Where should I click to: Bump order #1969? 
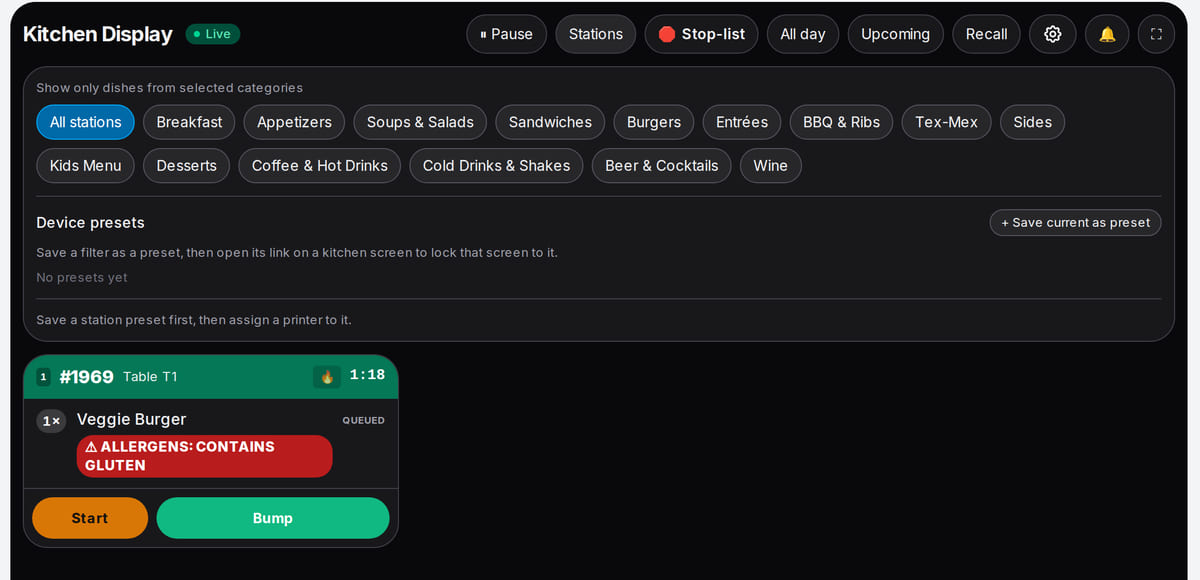click(x=273, y=518)
